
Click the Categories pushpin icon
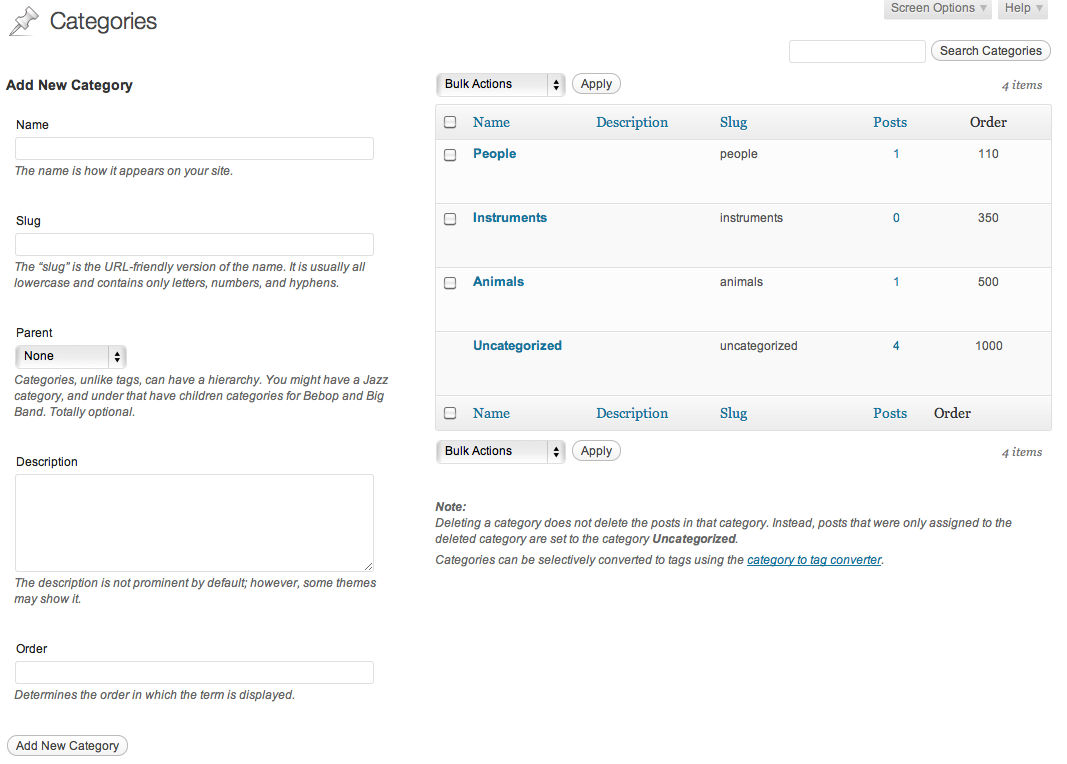pos(24,21)
